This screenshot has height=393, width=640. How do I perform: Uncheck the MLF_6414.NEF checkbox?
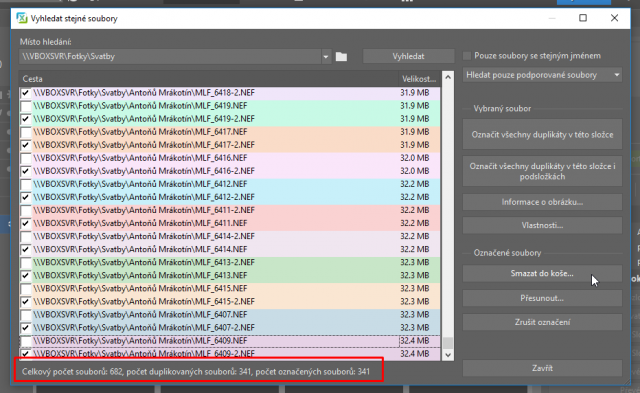pyautogui.click(x=26, y=250)
